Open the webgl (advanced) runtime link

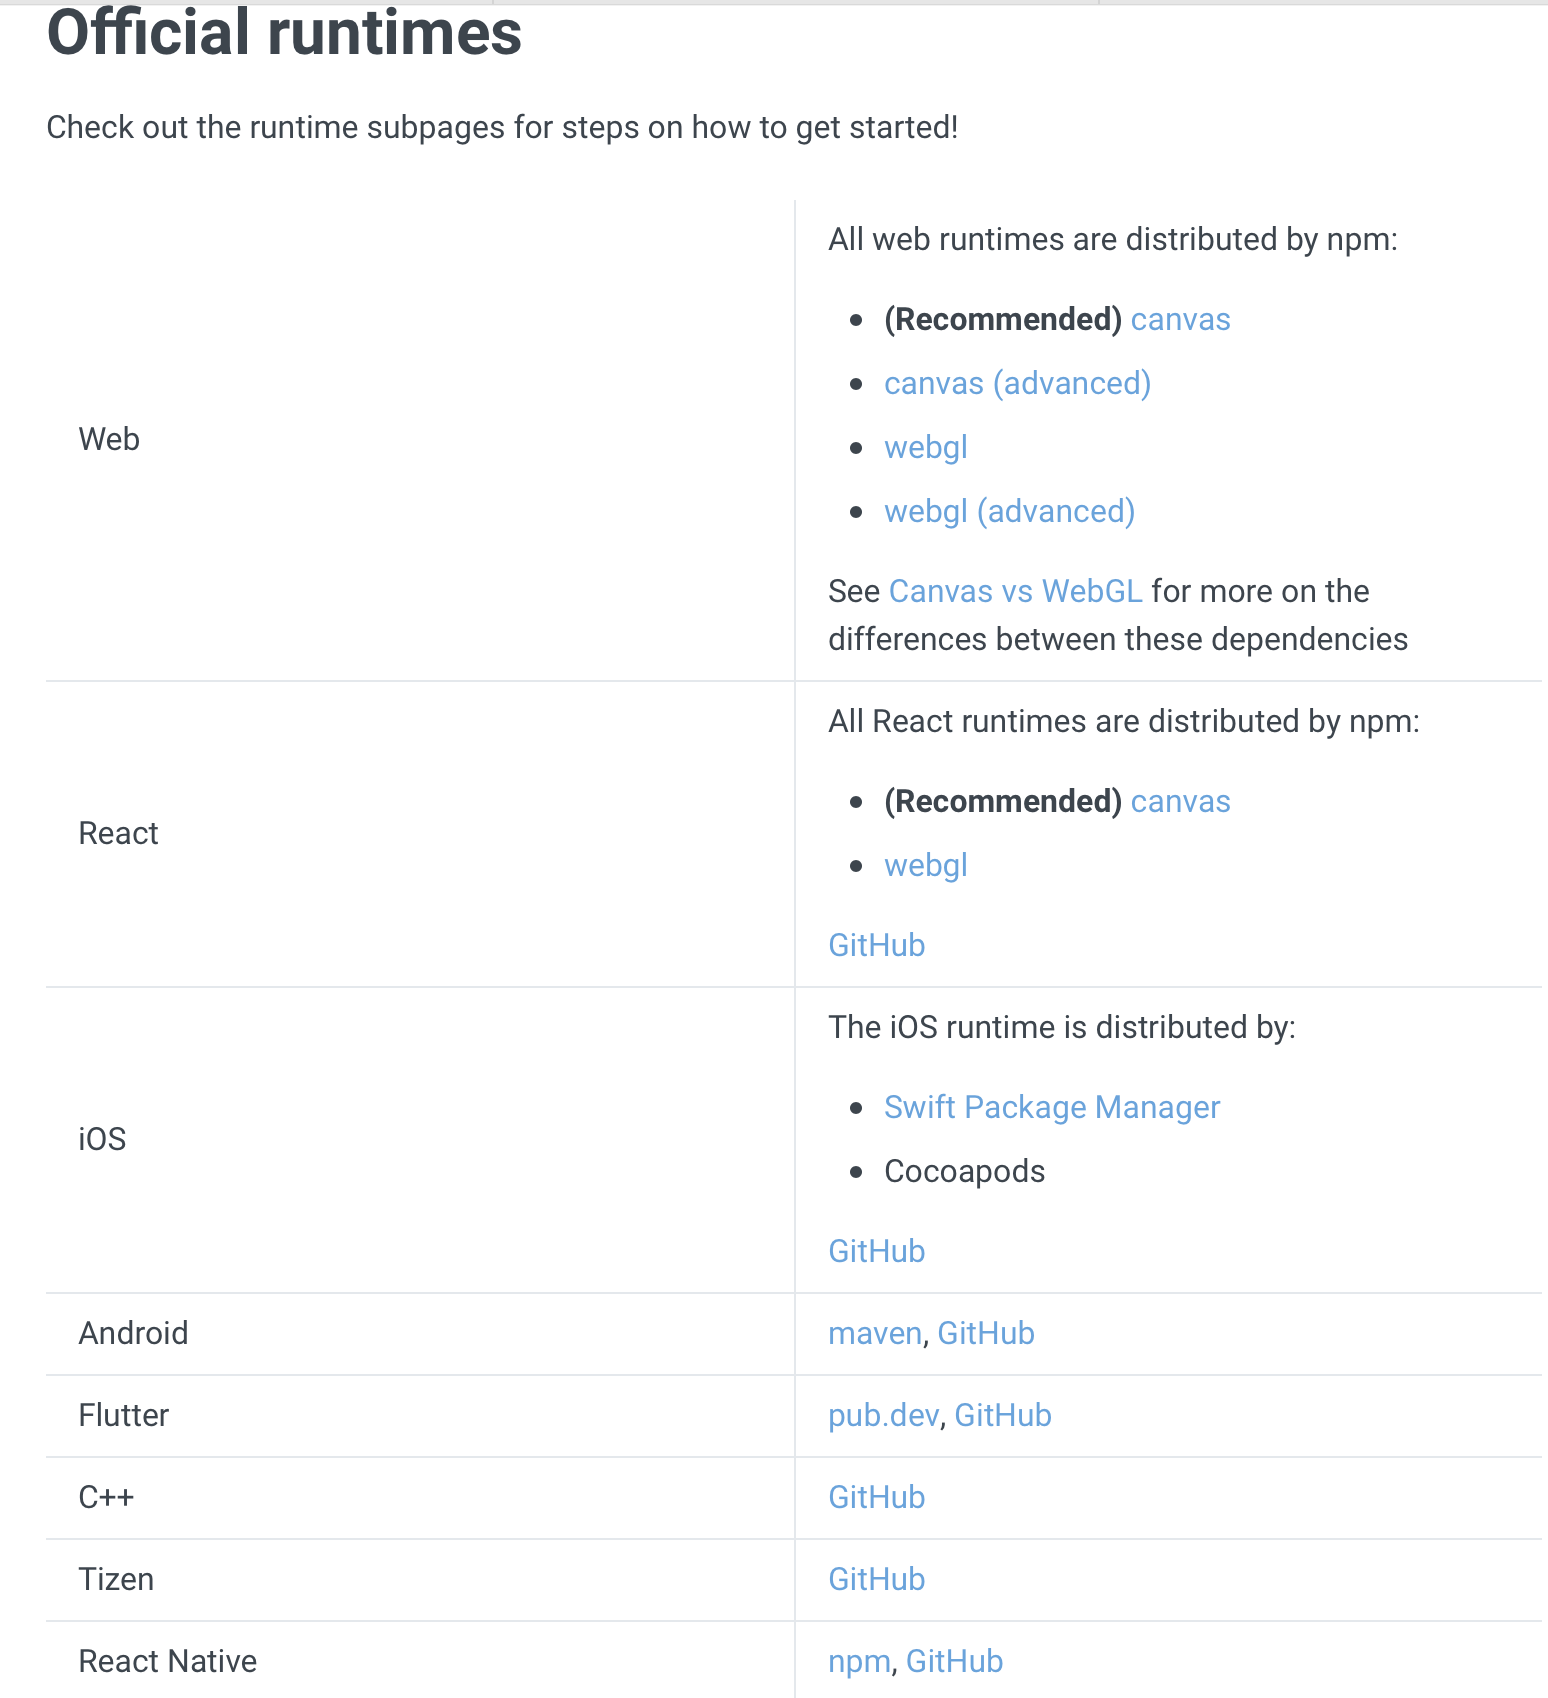point(1009,511)
